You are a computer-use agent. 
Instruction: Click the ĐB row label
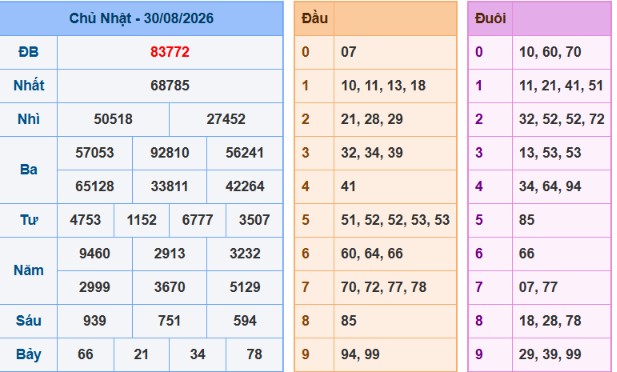(x=28, y=52)
